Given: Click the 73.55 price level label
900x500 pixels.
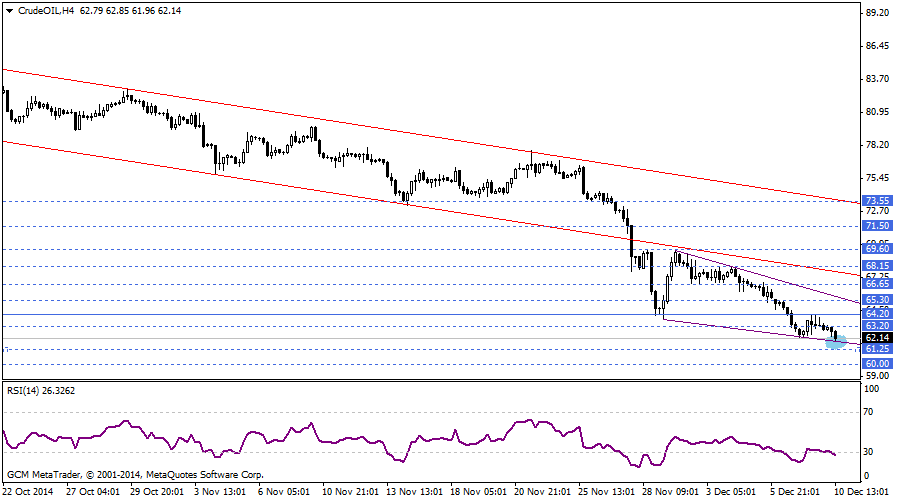Looking at the screenshot, I should click(x=876, y=200).
